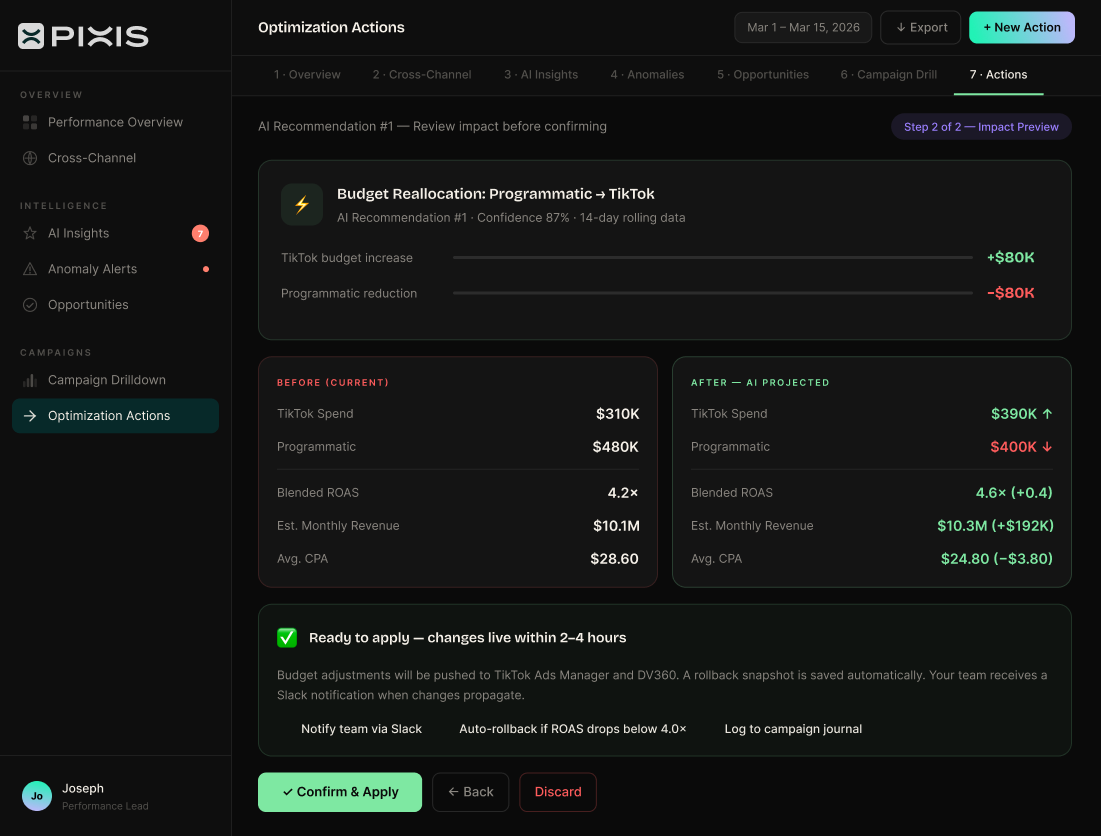This screenshot has width=1101, height=836.
Task: Open Opportunities via its checkmark circle icon
Action: click(30, 305)
